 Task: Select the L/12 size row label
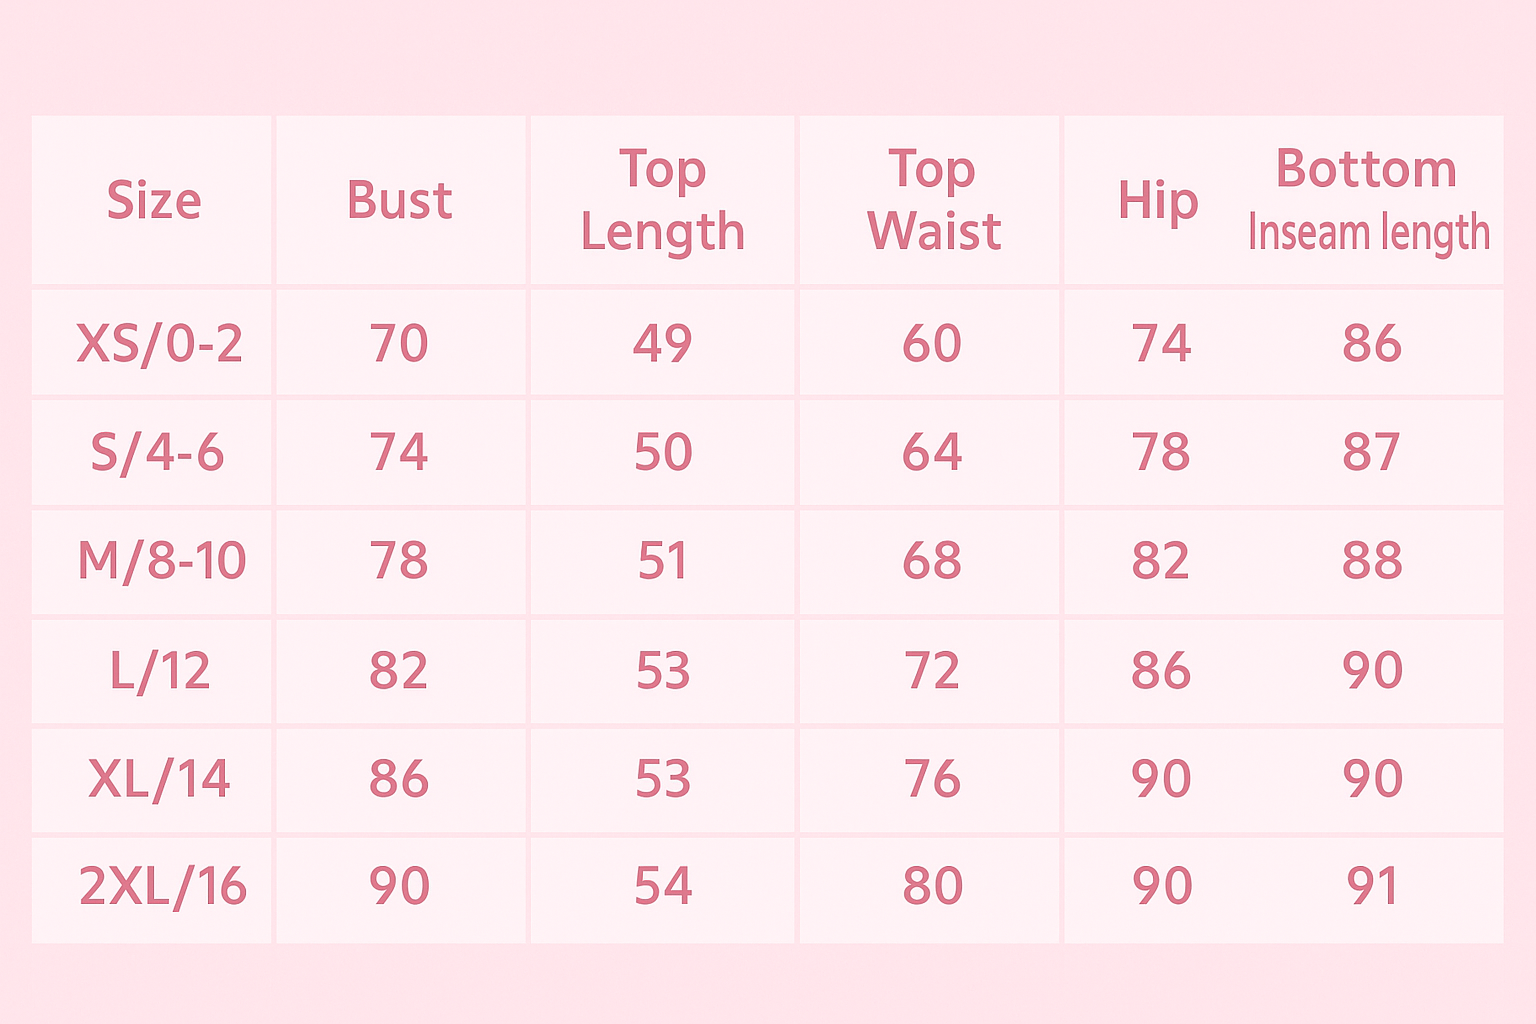(x=159, y=671)
